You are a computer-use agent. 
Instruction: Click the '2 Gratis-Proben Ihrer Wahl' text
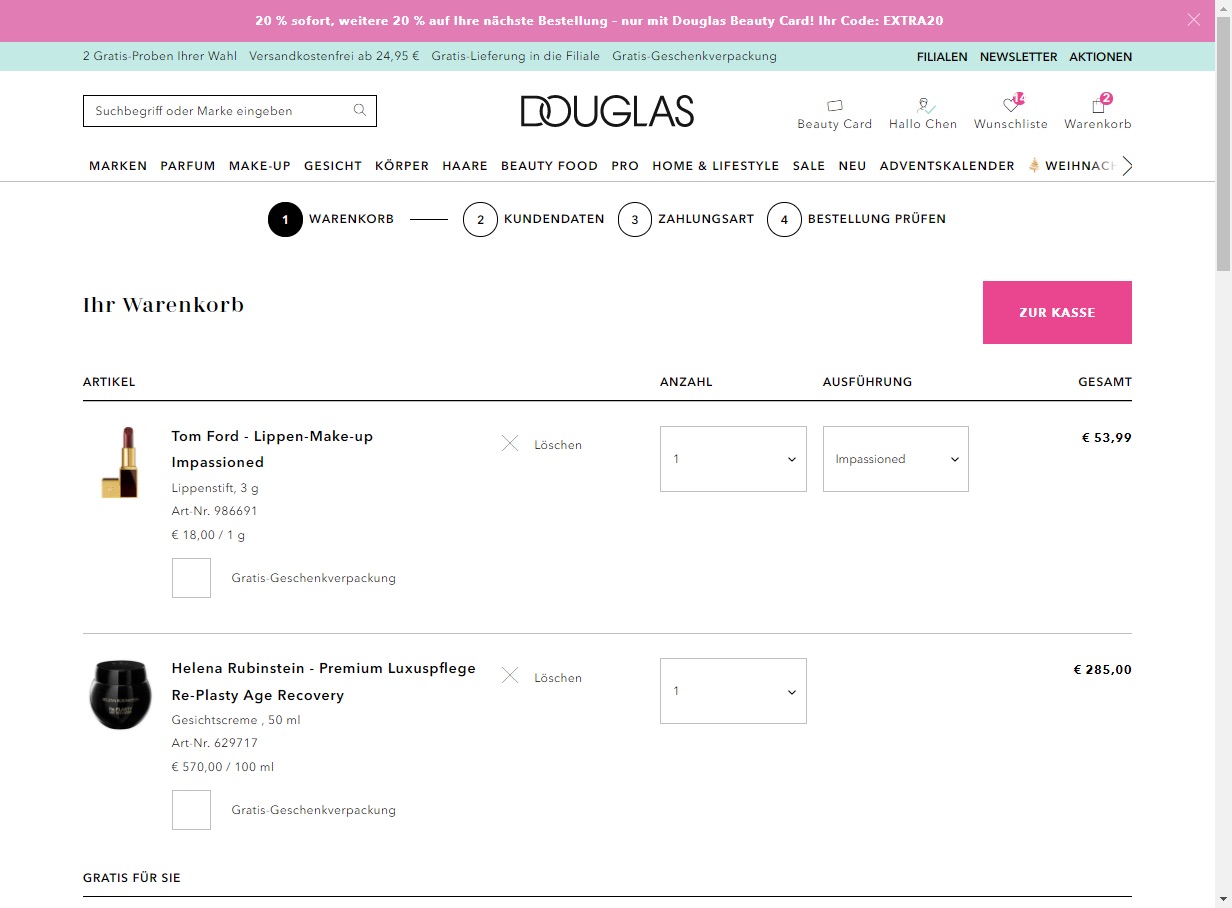[160, 57]
